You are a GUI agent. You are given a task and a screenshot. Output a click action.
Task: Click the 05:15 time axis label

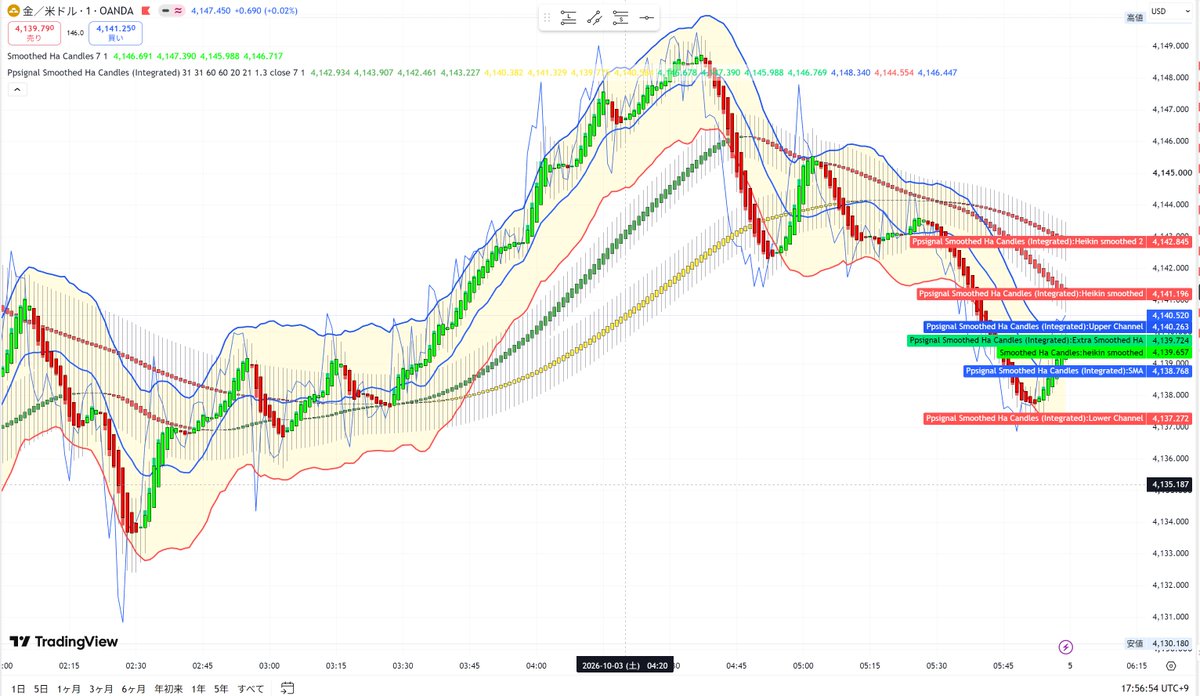point(870,665)
